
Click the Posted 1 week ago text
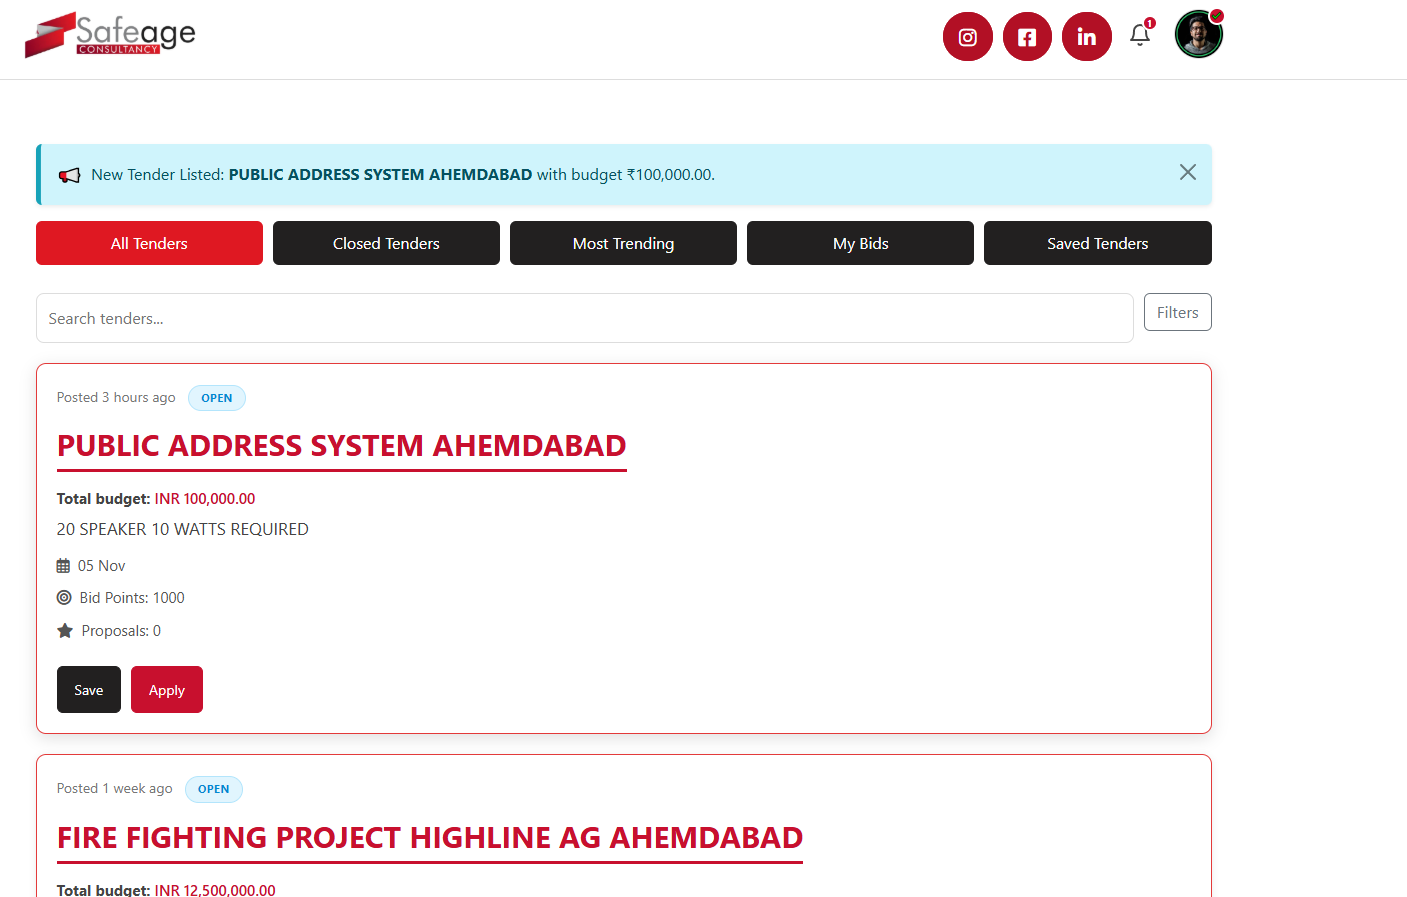tap(115, 789)
